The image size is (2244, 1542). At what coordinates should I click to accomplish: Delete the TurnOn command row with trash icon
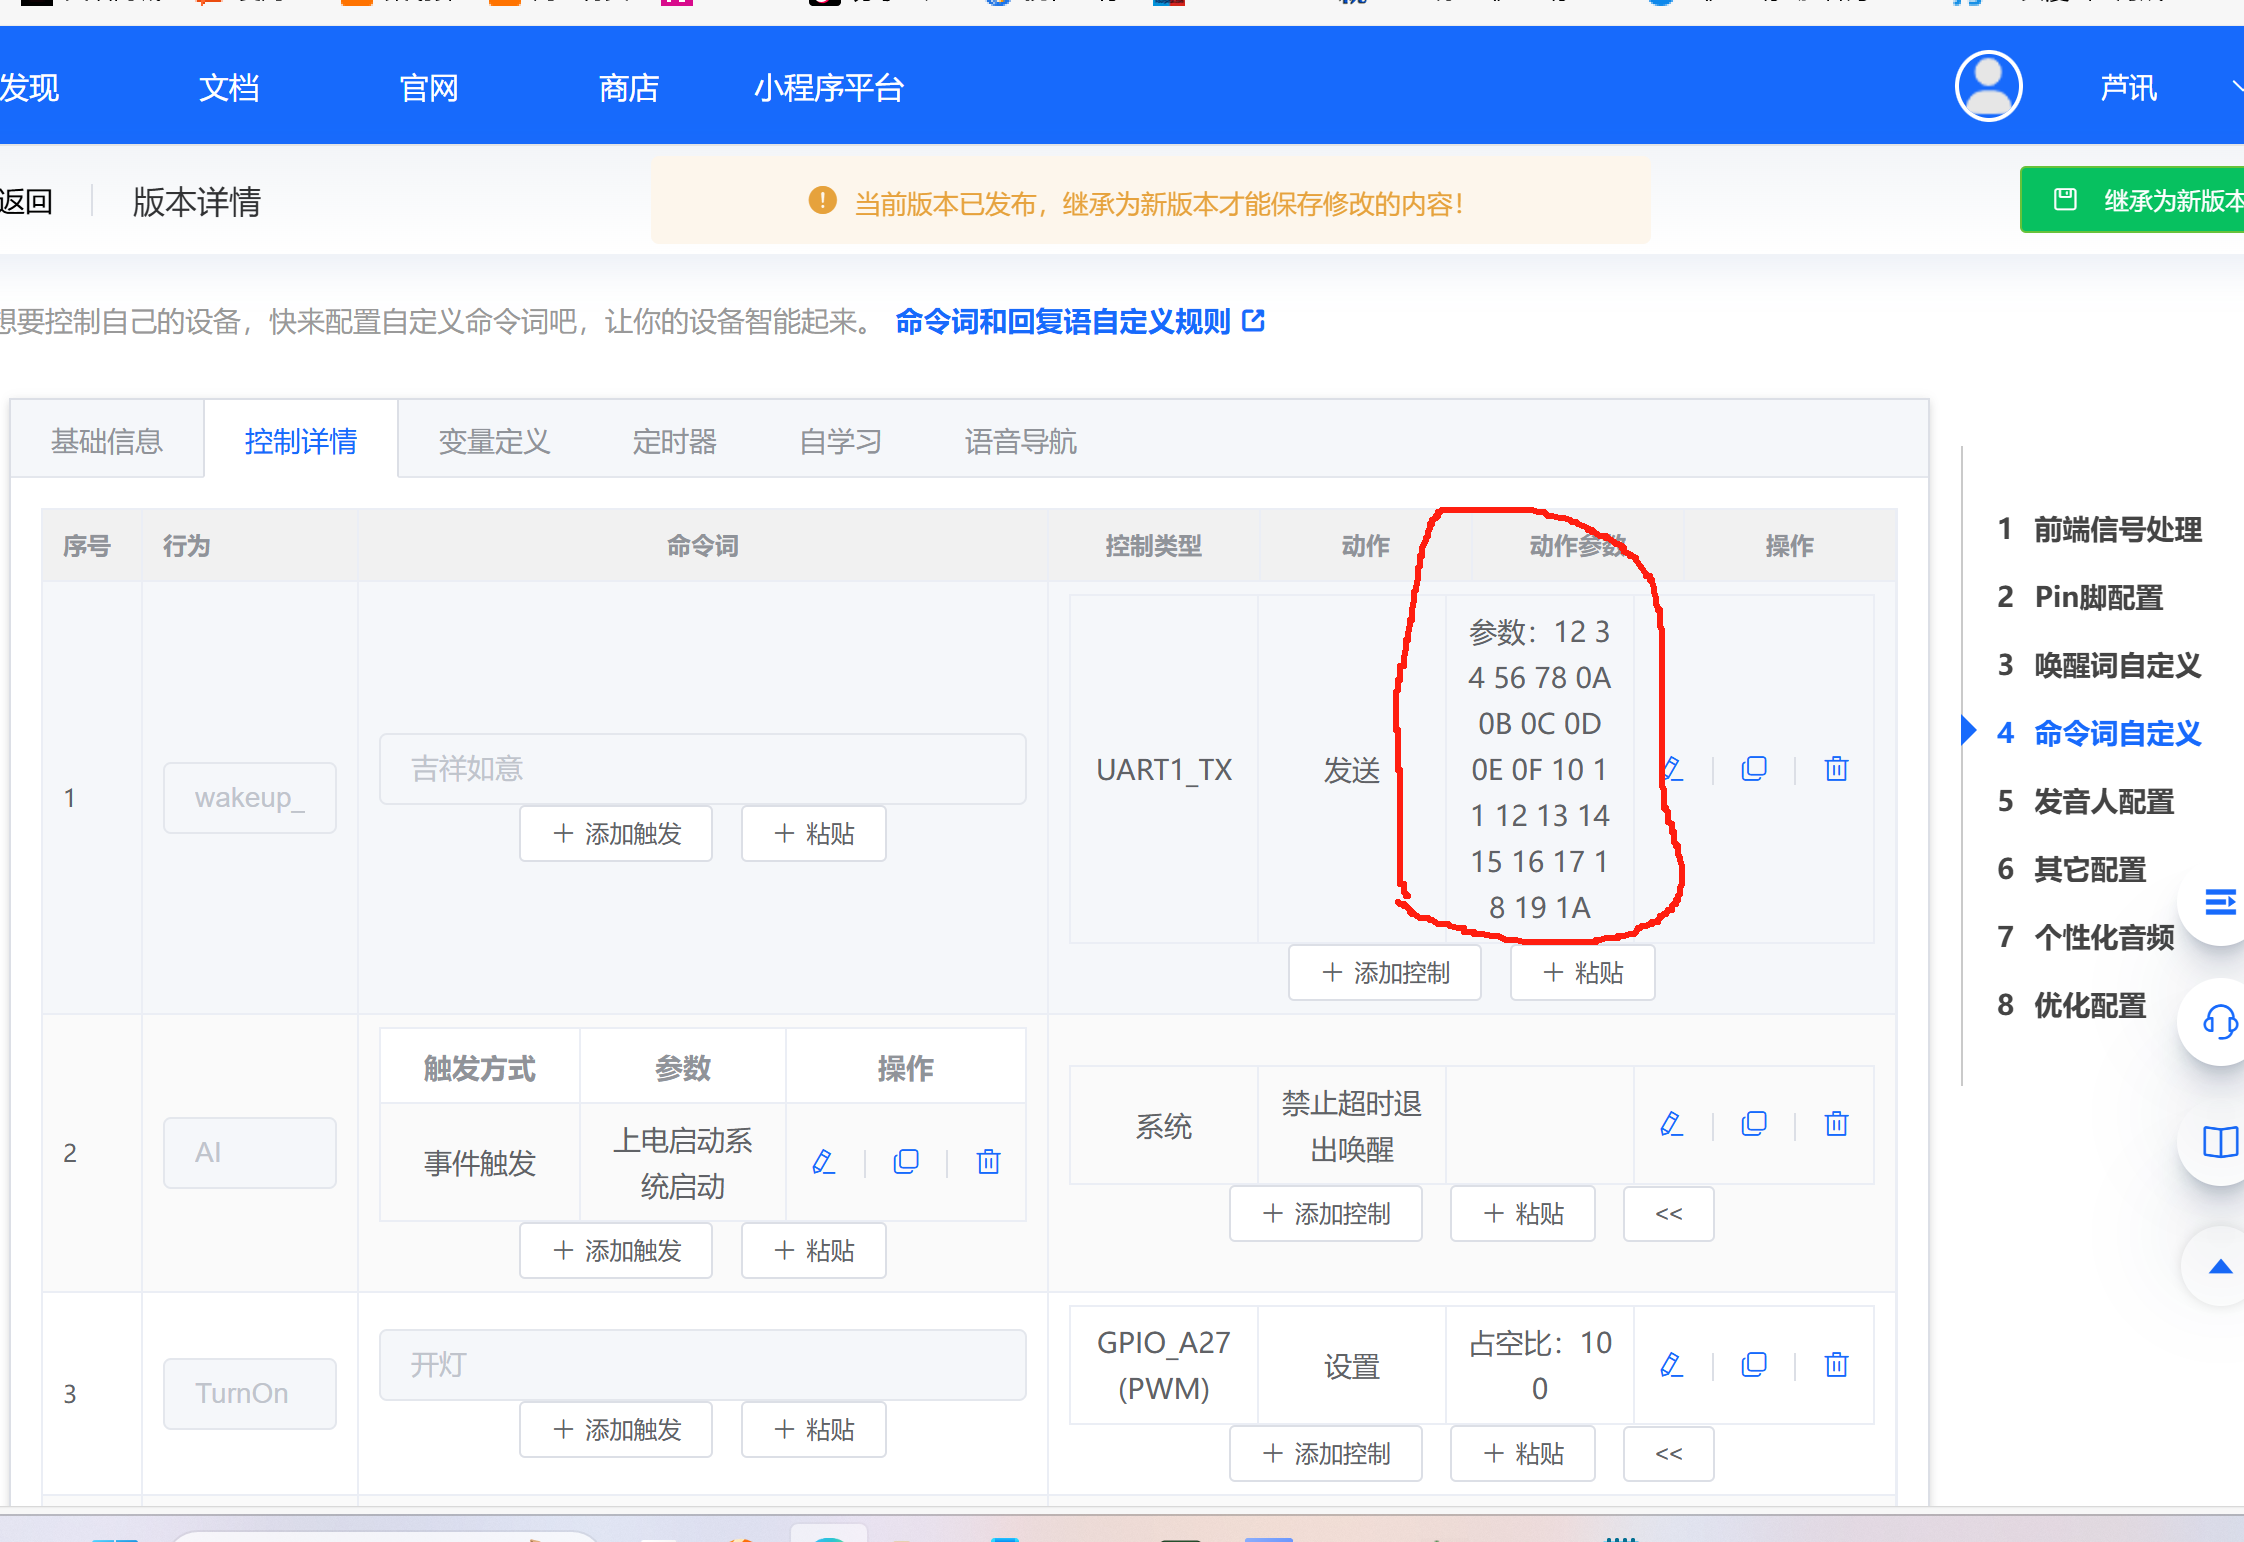1836,1364
